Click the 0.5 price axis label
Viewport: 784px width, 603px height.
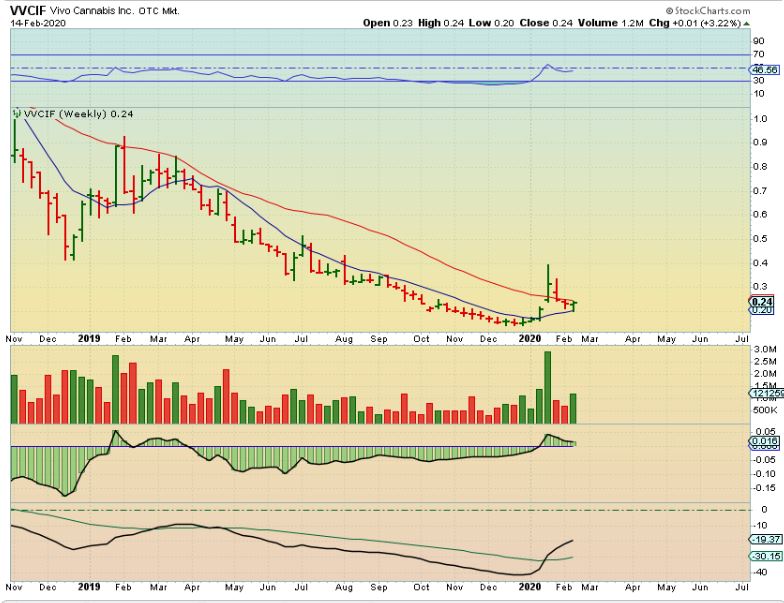click(x=762, y=238)
